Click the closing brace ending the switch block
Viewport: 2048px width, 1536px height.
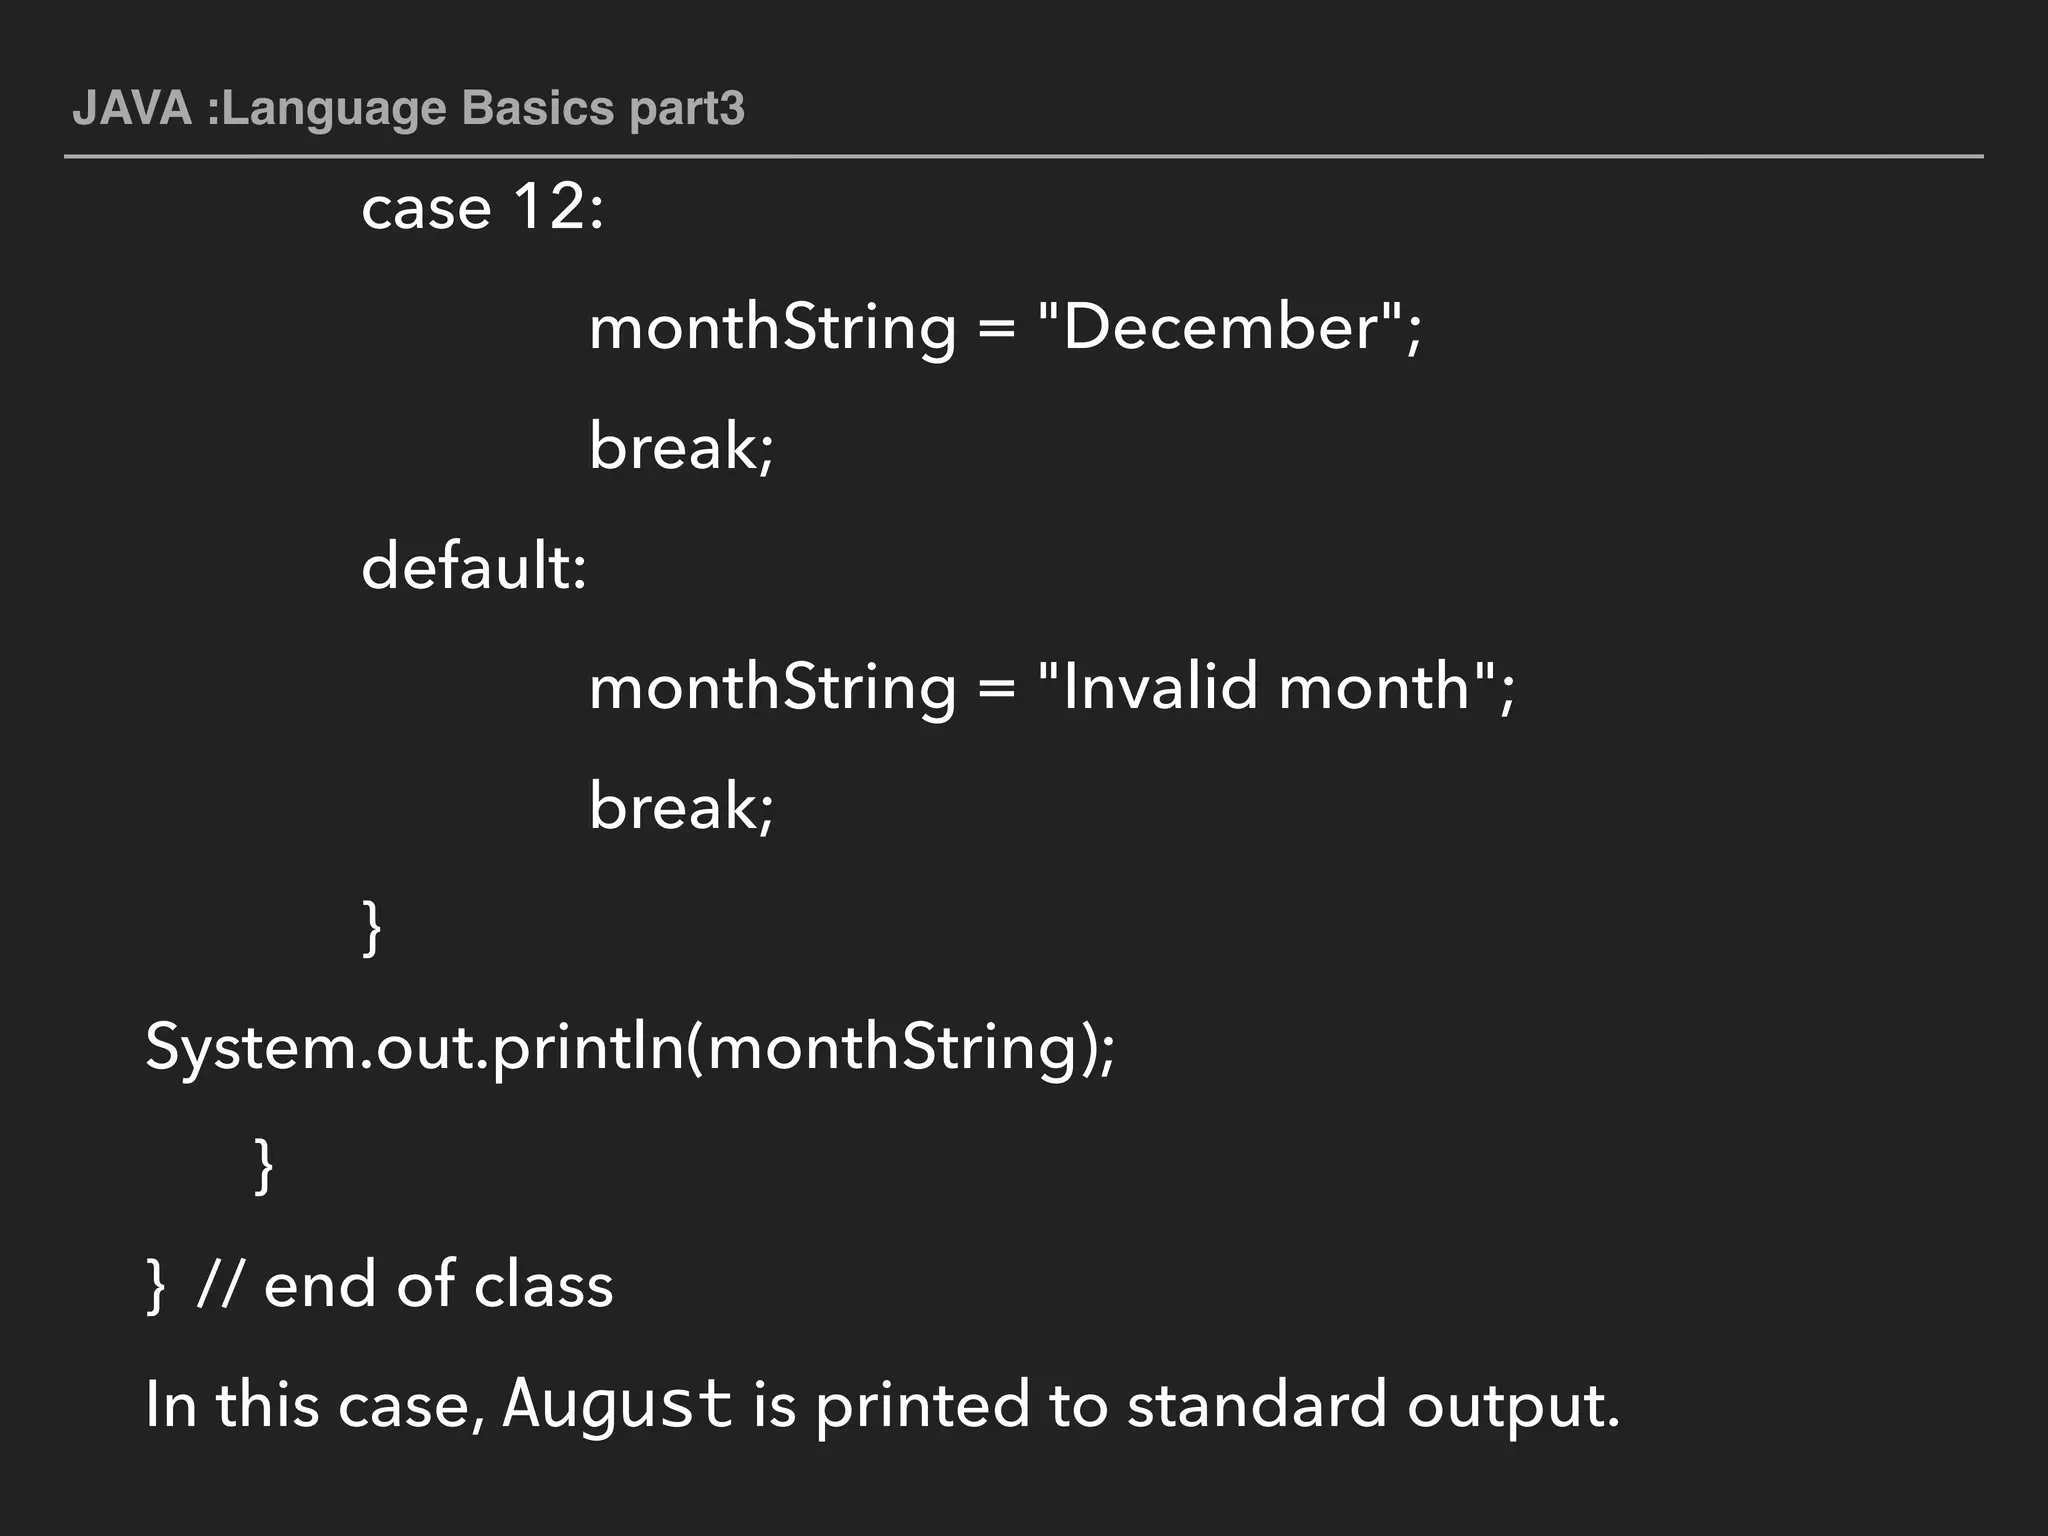(371, 927)
